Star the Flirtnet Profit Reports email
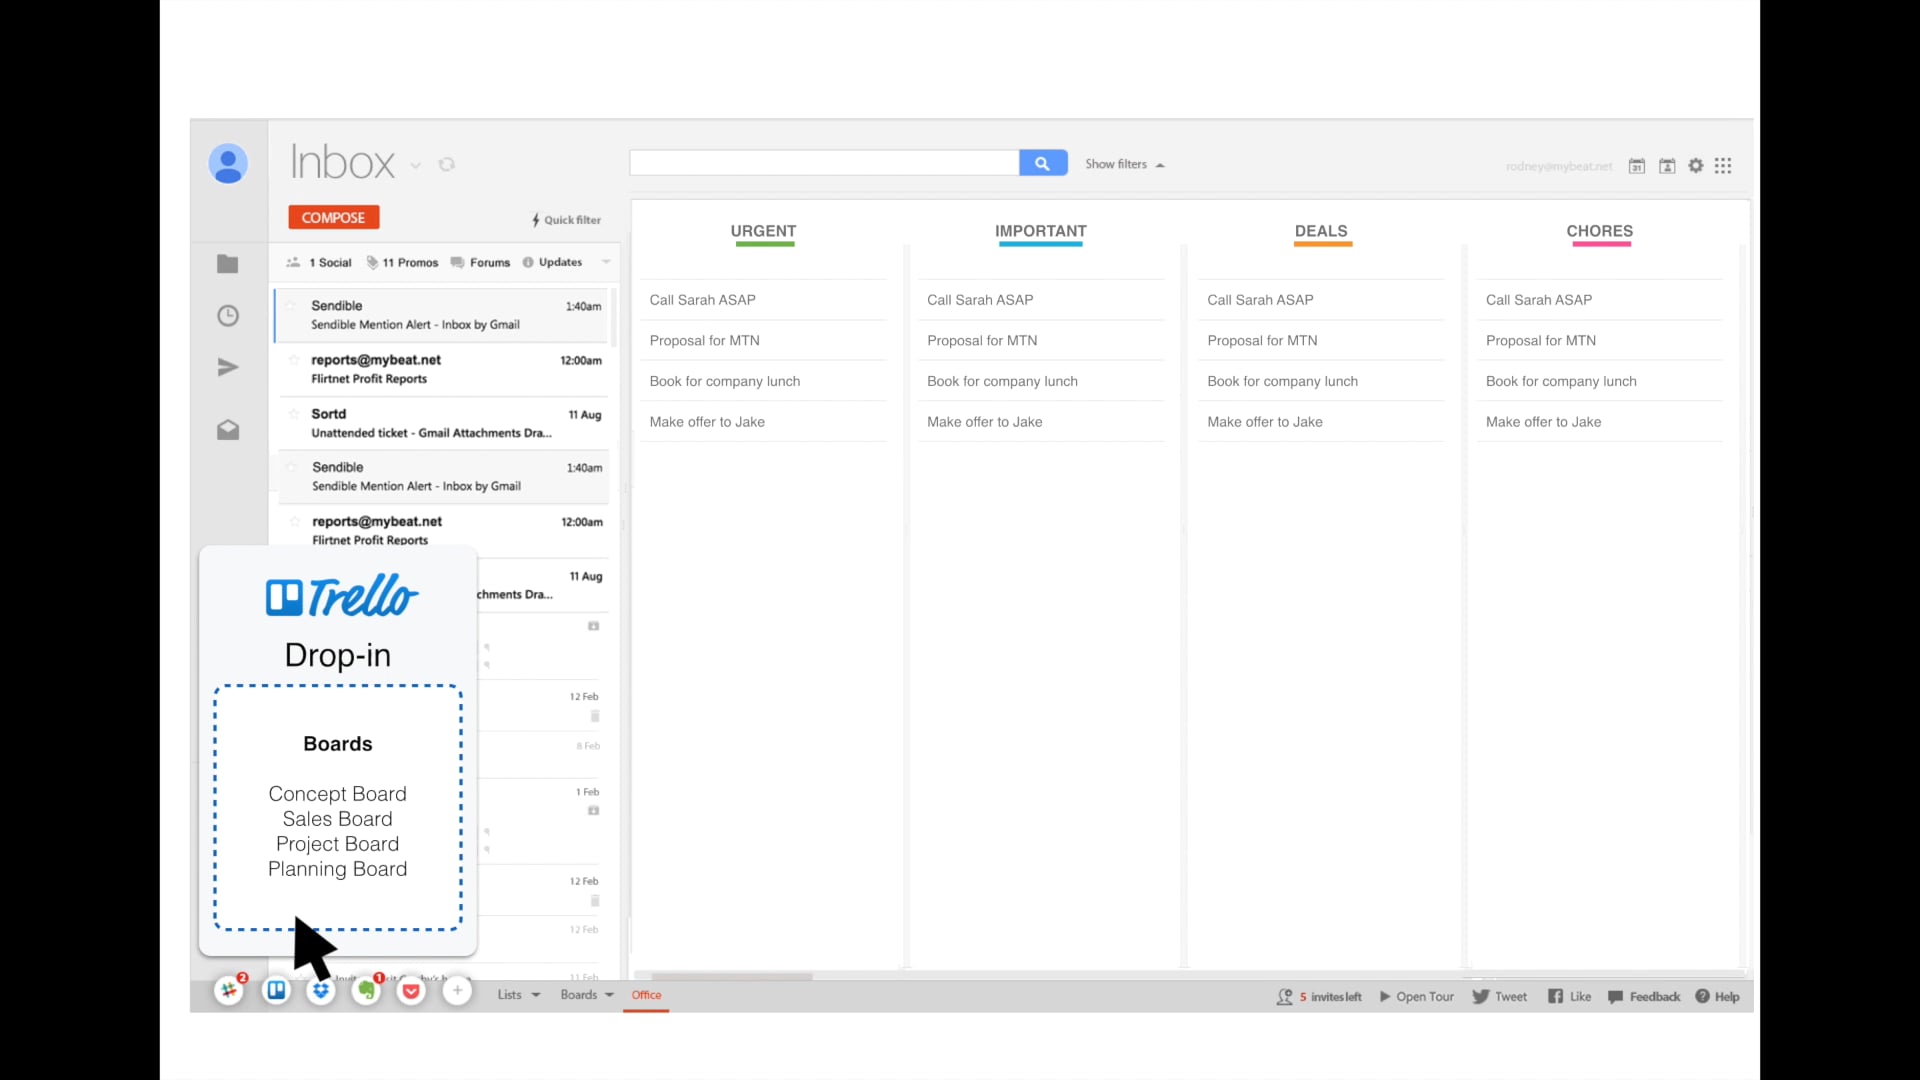The image size is (1920, 1080). [x=294, y=359]
